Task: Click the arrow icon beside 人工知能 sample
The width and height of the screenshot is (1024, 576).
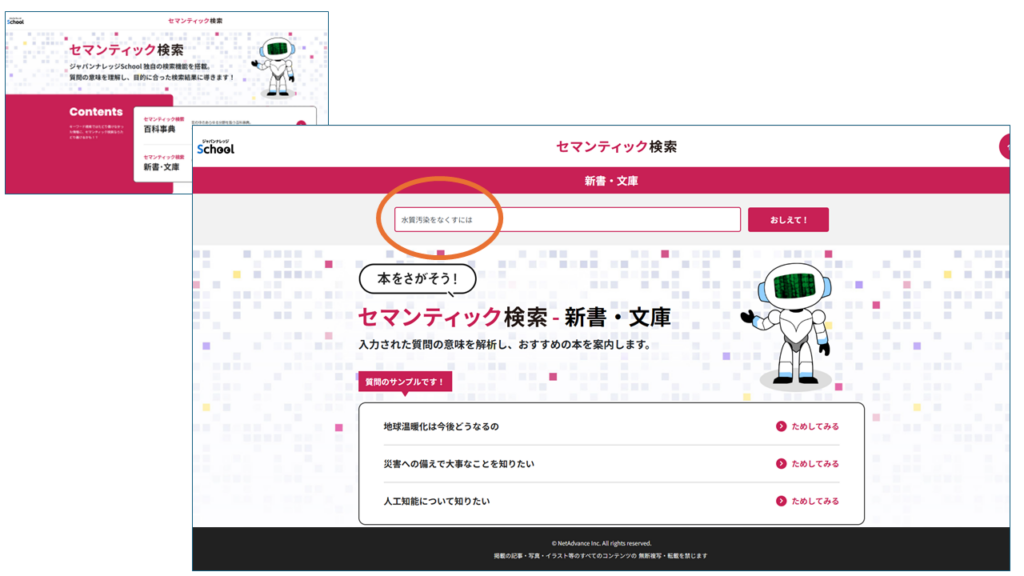Action: click(x=781, y=501)
